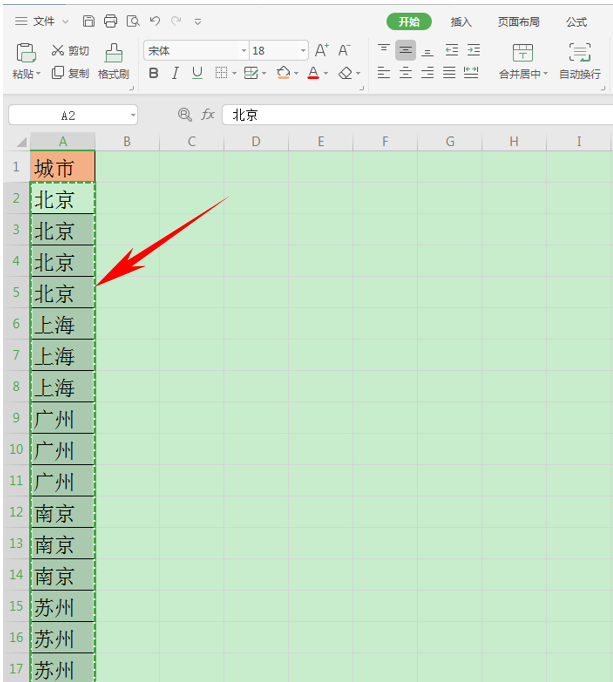This screenshot has height=682, width=613.
Task: Open Print Preview icon
Action: [x=133, y=21]
